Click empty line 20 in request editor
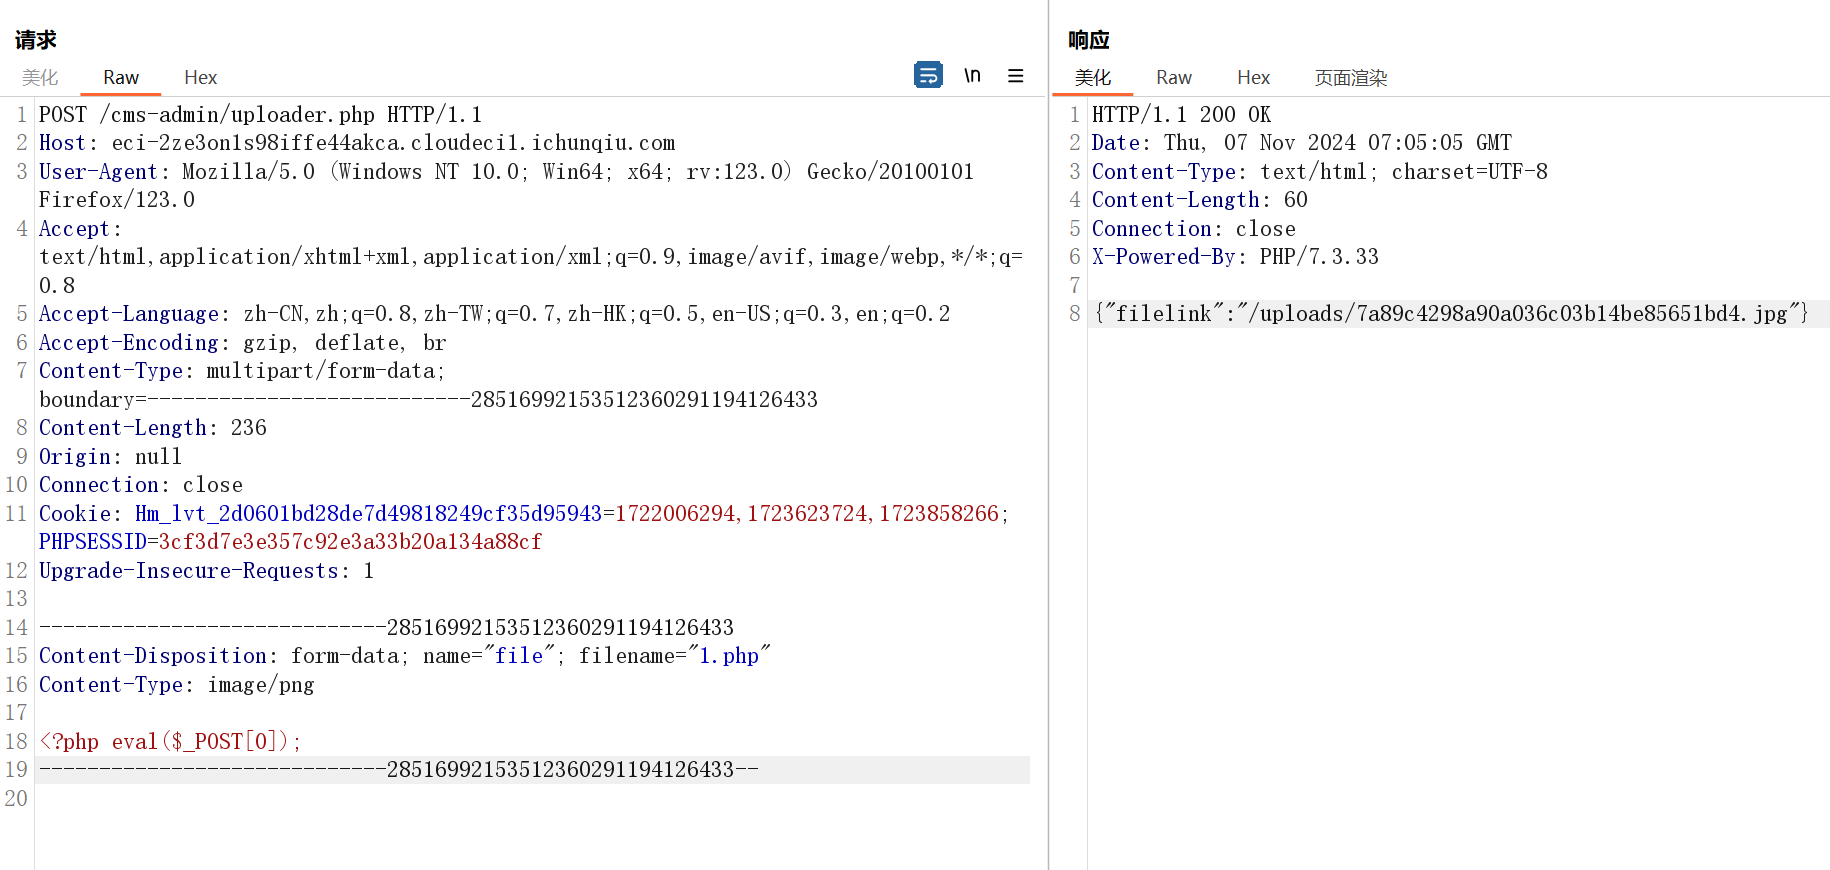 point(532,798)
